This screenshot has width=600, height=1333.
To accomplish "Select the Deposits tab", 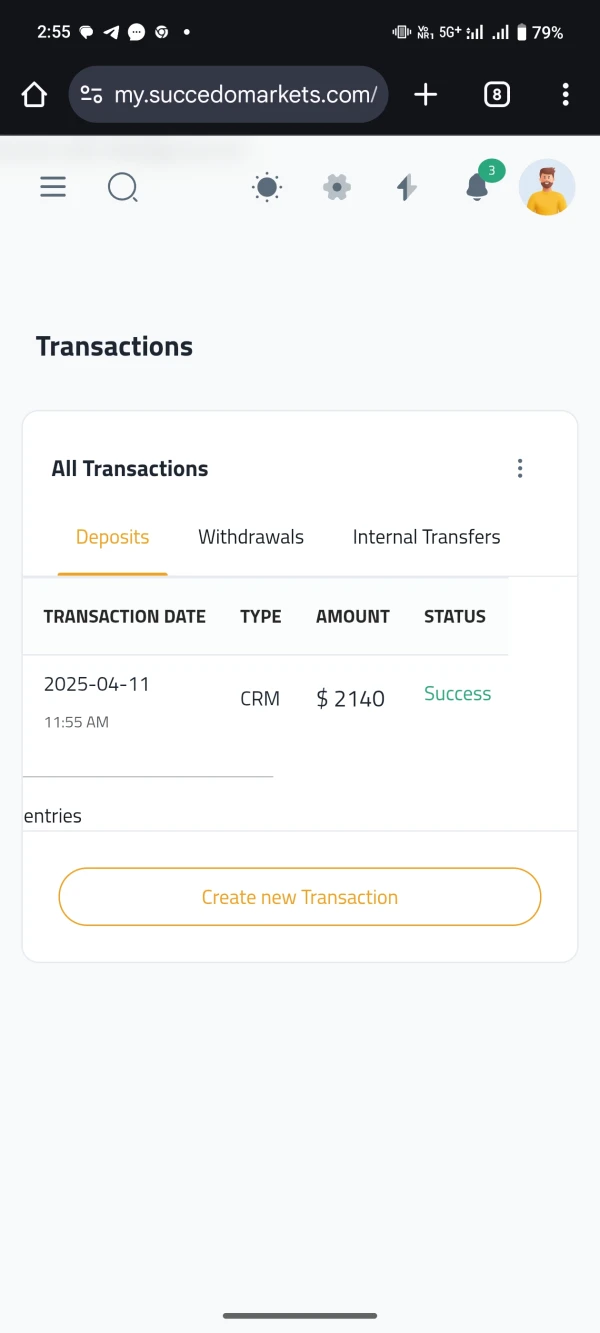I will (112, 537).
